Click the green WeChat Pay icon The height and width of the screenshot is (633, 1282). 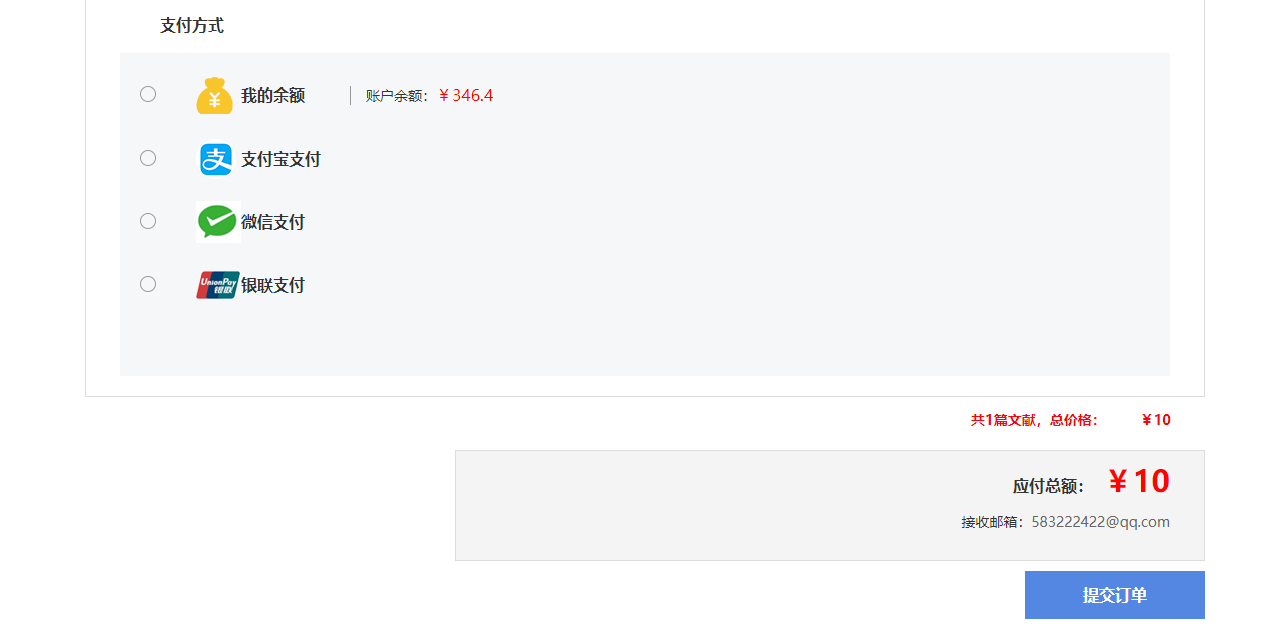[217, 222]
